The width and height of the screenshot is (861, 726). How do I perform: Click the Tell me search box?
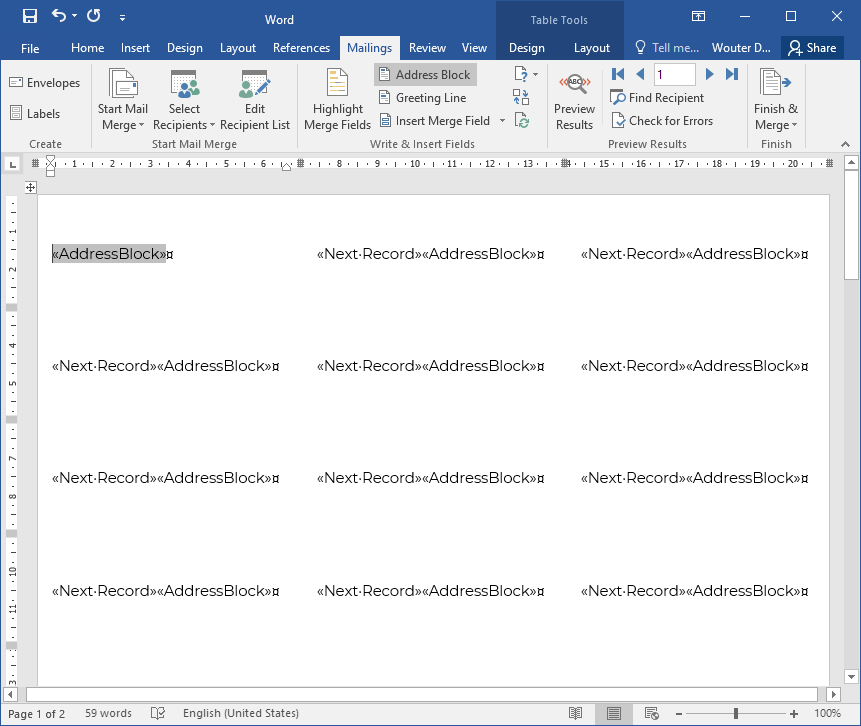click(x=667, y=48)
